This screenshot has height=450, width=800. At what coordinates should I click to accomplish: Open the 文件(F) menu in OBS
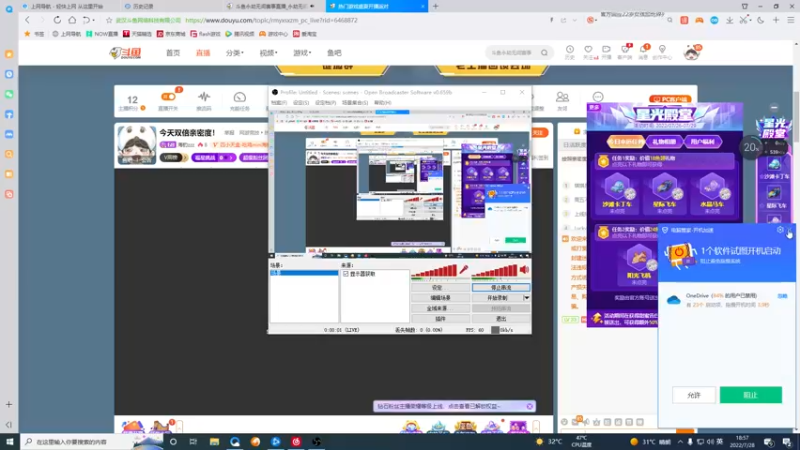[x=279, y=103]
